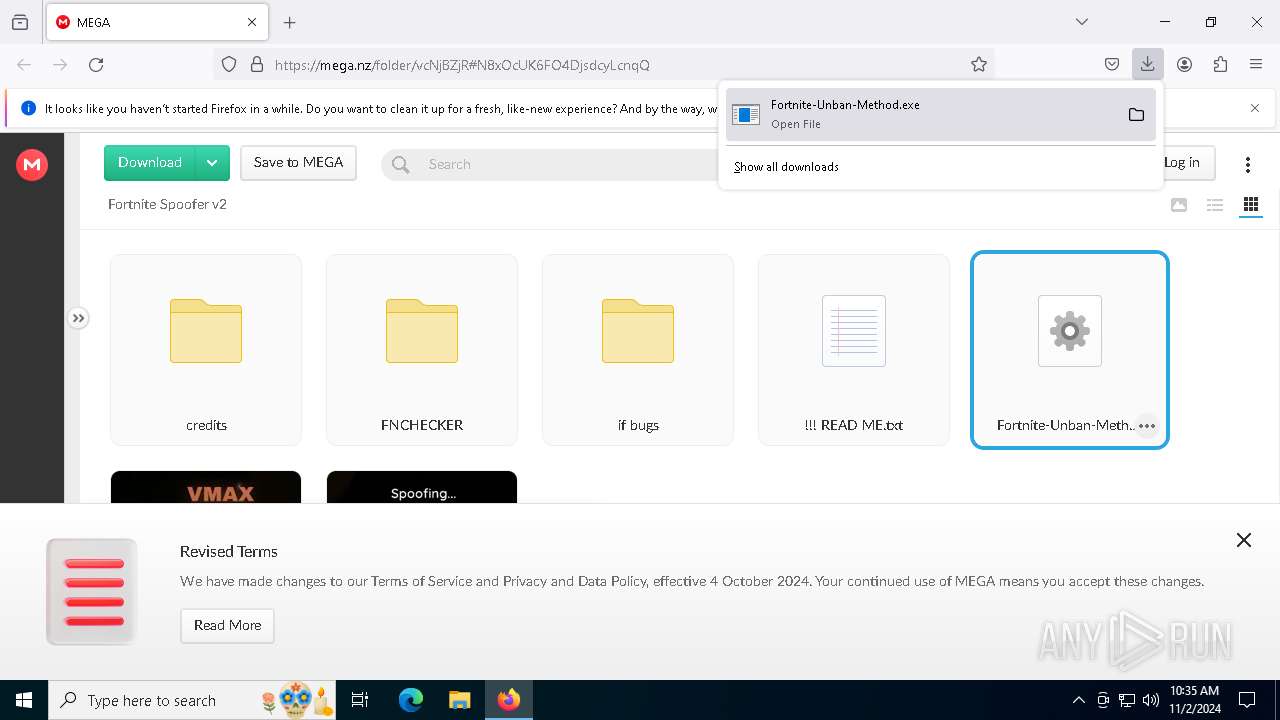Open the Firefox application menu
Viewport: 1280px width, 720px height.
(1256, 64)
